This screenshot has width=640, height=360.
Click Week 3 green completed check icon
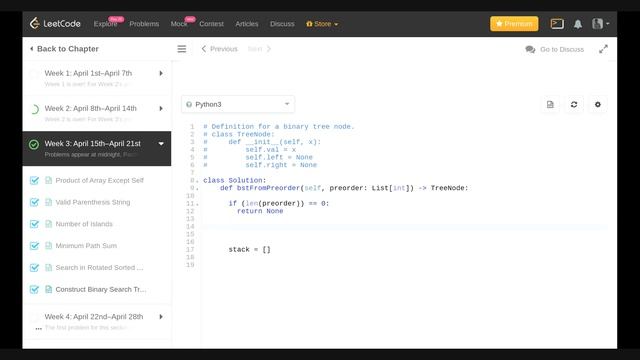pos(34,144)
